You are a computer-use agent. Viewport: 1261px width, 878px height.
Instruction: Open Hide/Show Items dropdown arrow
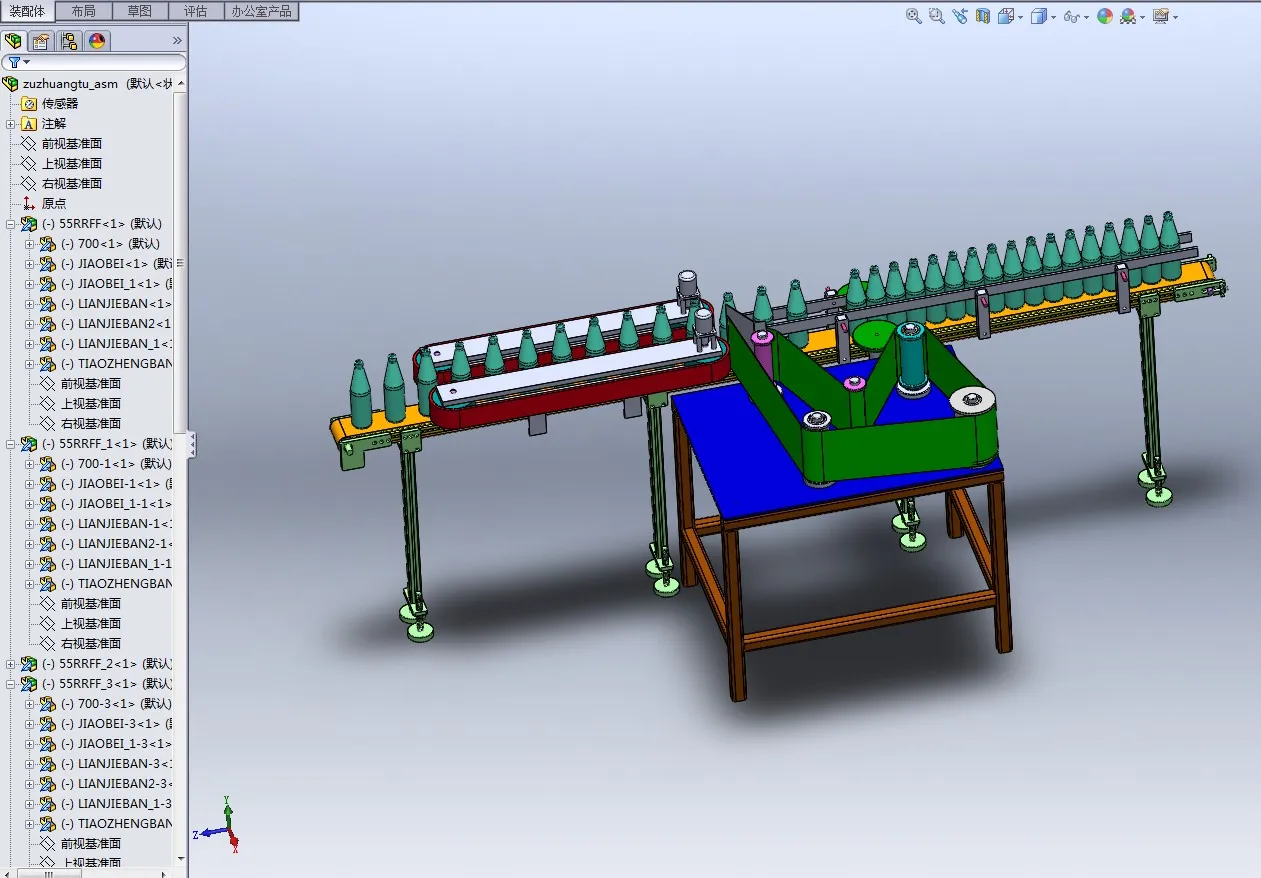[x=1086, y=17]
